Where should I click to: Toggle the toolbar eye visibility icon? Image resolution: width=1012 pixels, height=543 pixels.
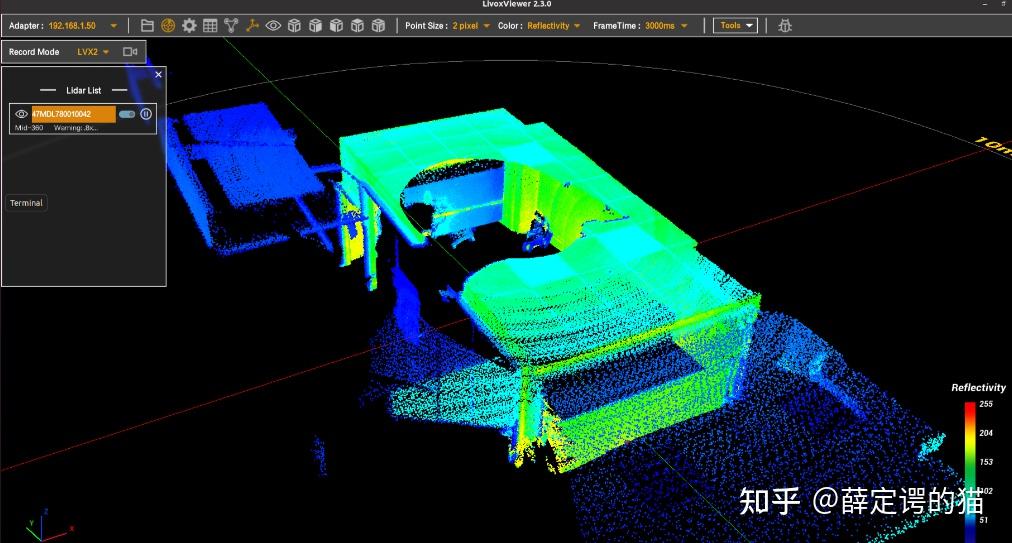pyautogui.click(x=273, y=25)
